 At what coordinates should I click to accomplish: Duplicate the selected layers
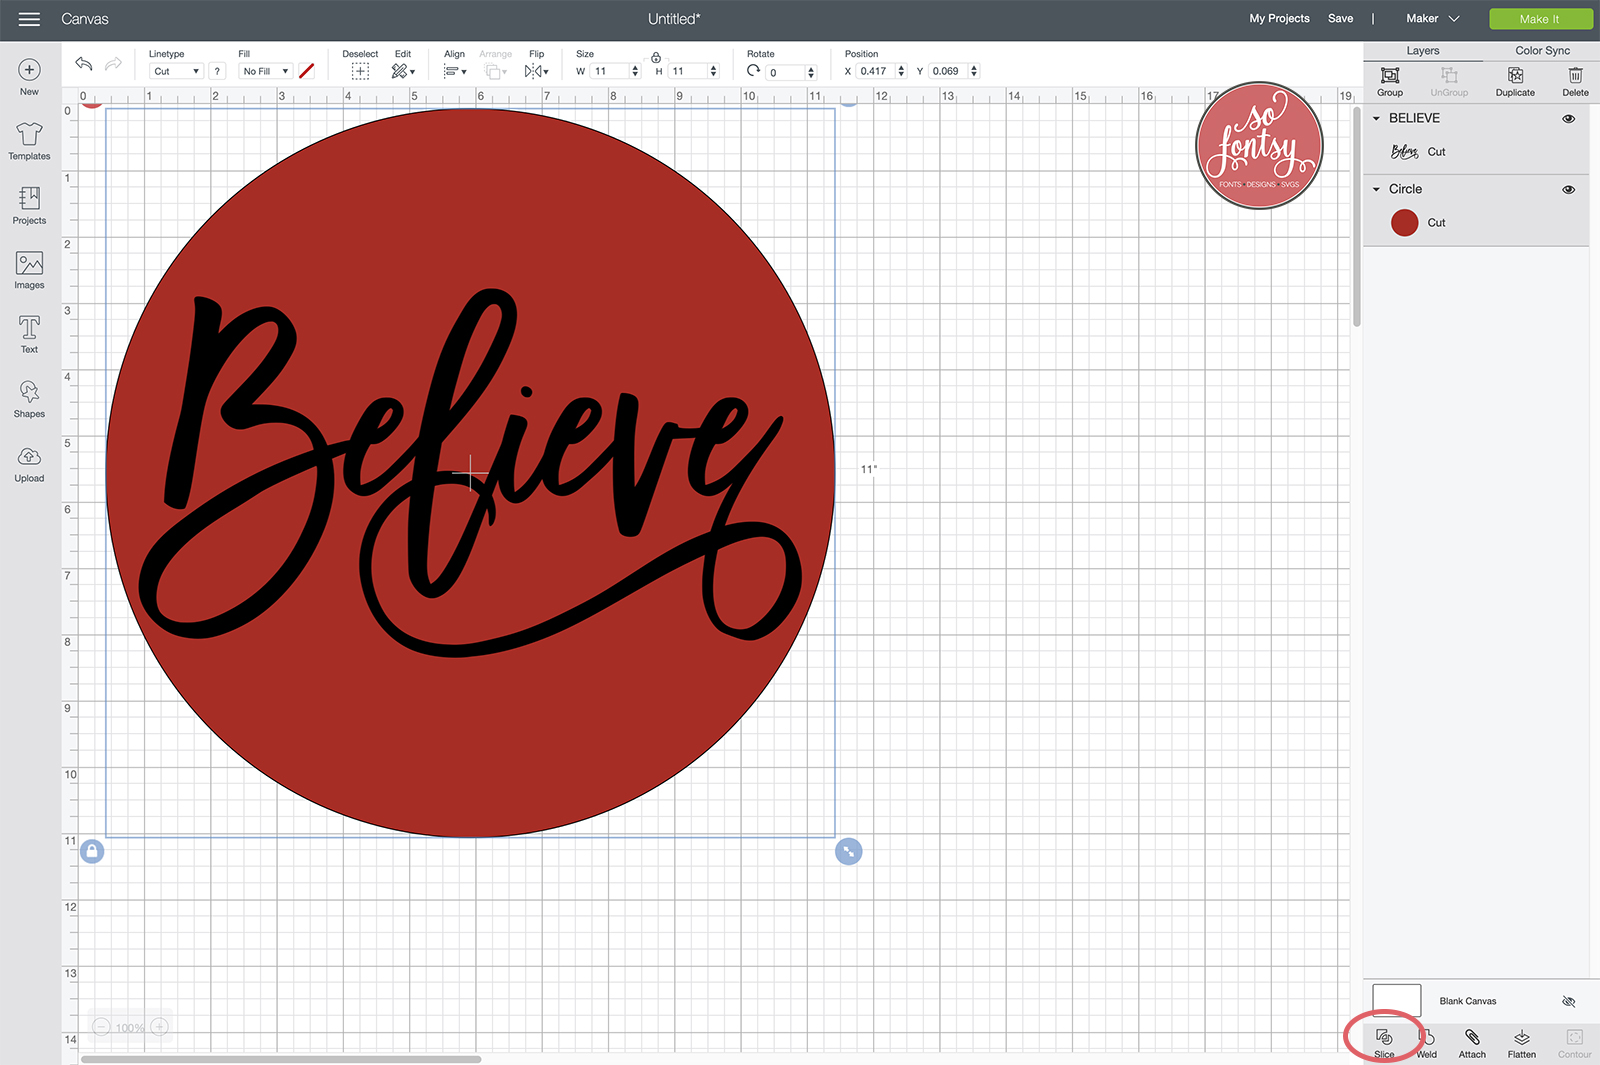tap(1515, 80)
